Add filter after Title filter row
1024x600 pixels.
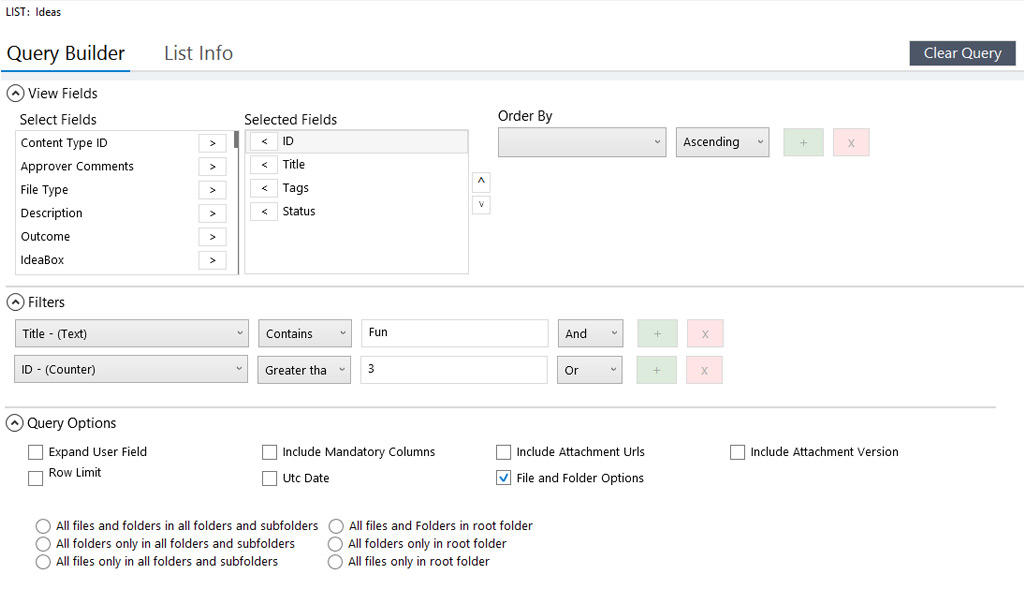point(657,334)
